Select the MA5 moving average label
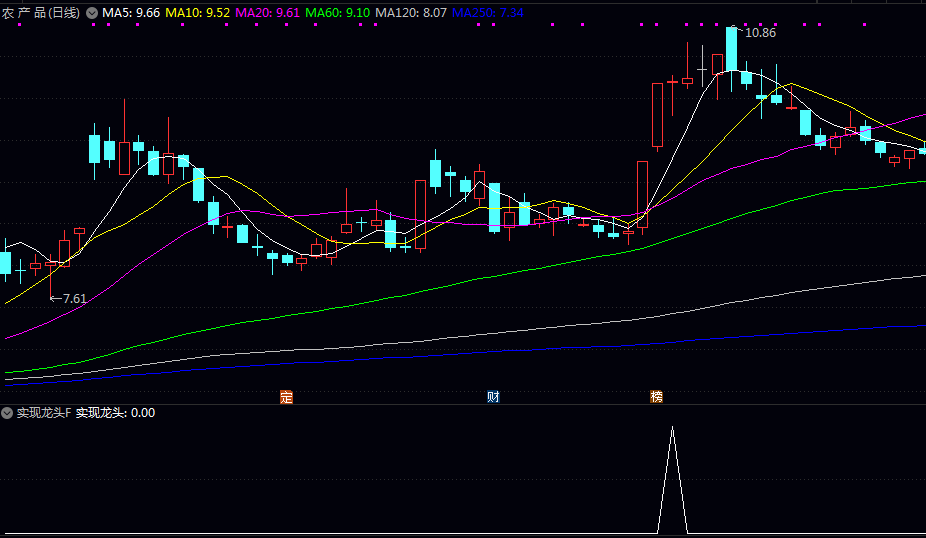 pos(131,12)
